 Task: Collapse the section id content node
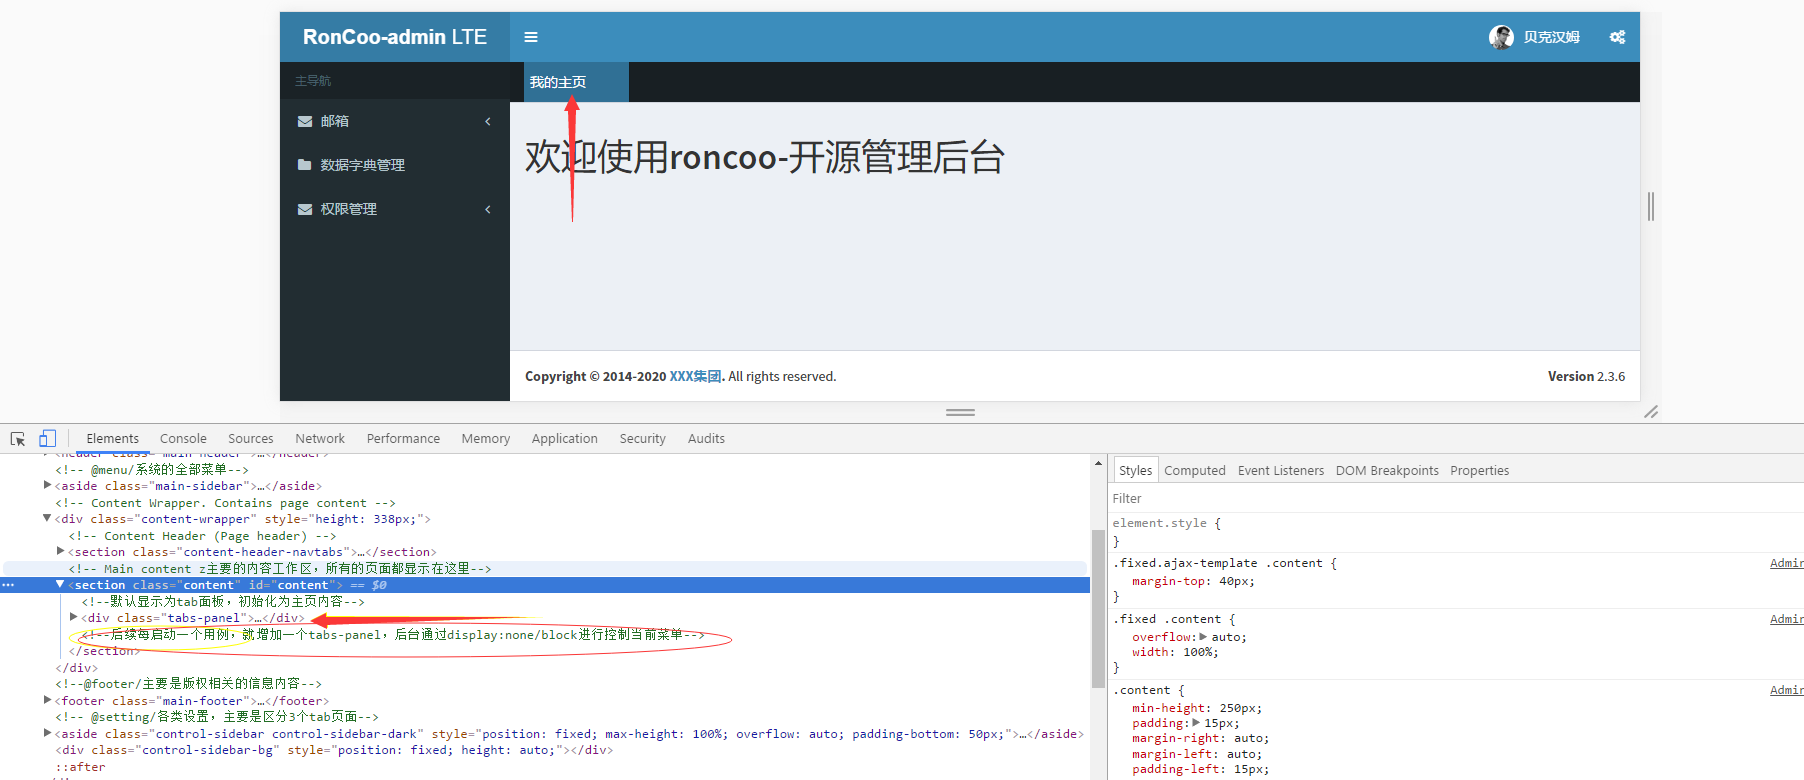[x=60, y=584]
